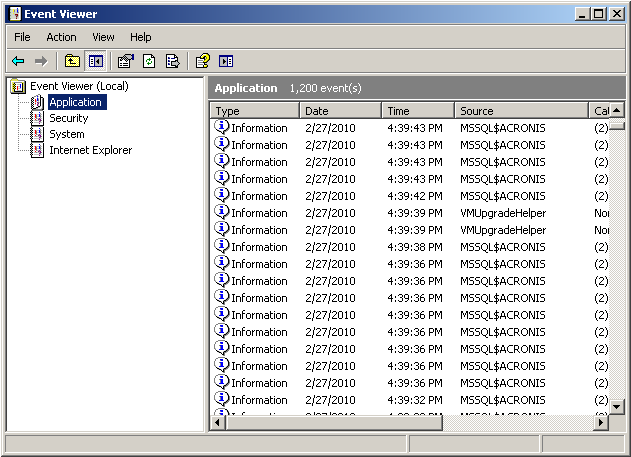Select the first VMUpgradeHelper event row
The height and width of the screenshot is (457, 631).
pyautogui.click(x=400, y=213)
